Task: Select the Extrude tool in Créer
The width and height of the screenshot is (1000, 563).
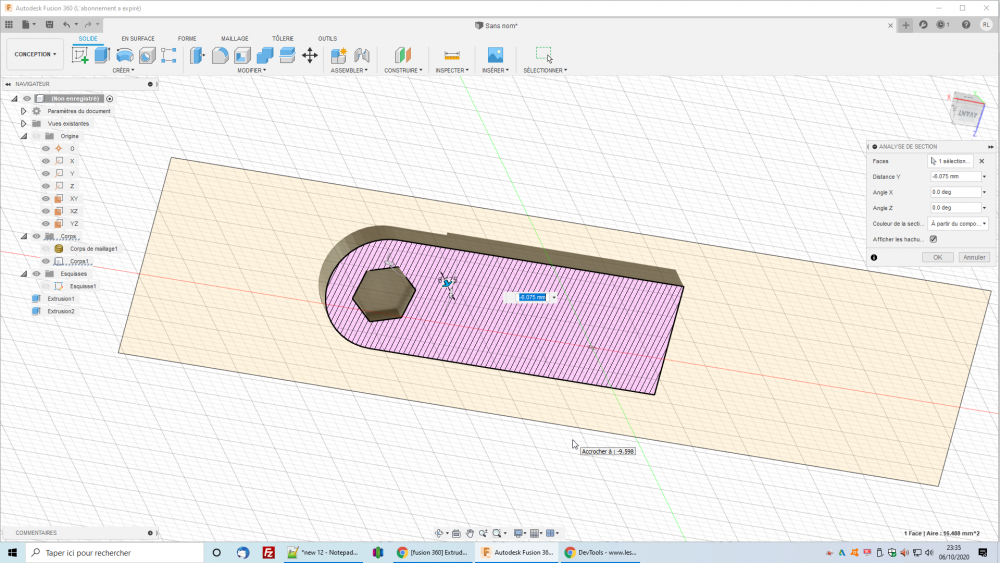Action: [x=102, y=55]
